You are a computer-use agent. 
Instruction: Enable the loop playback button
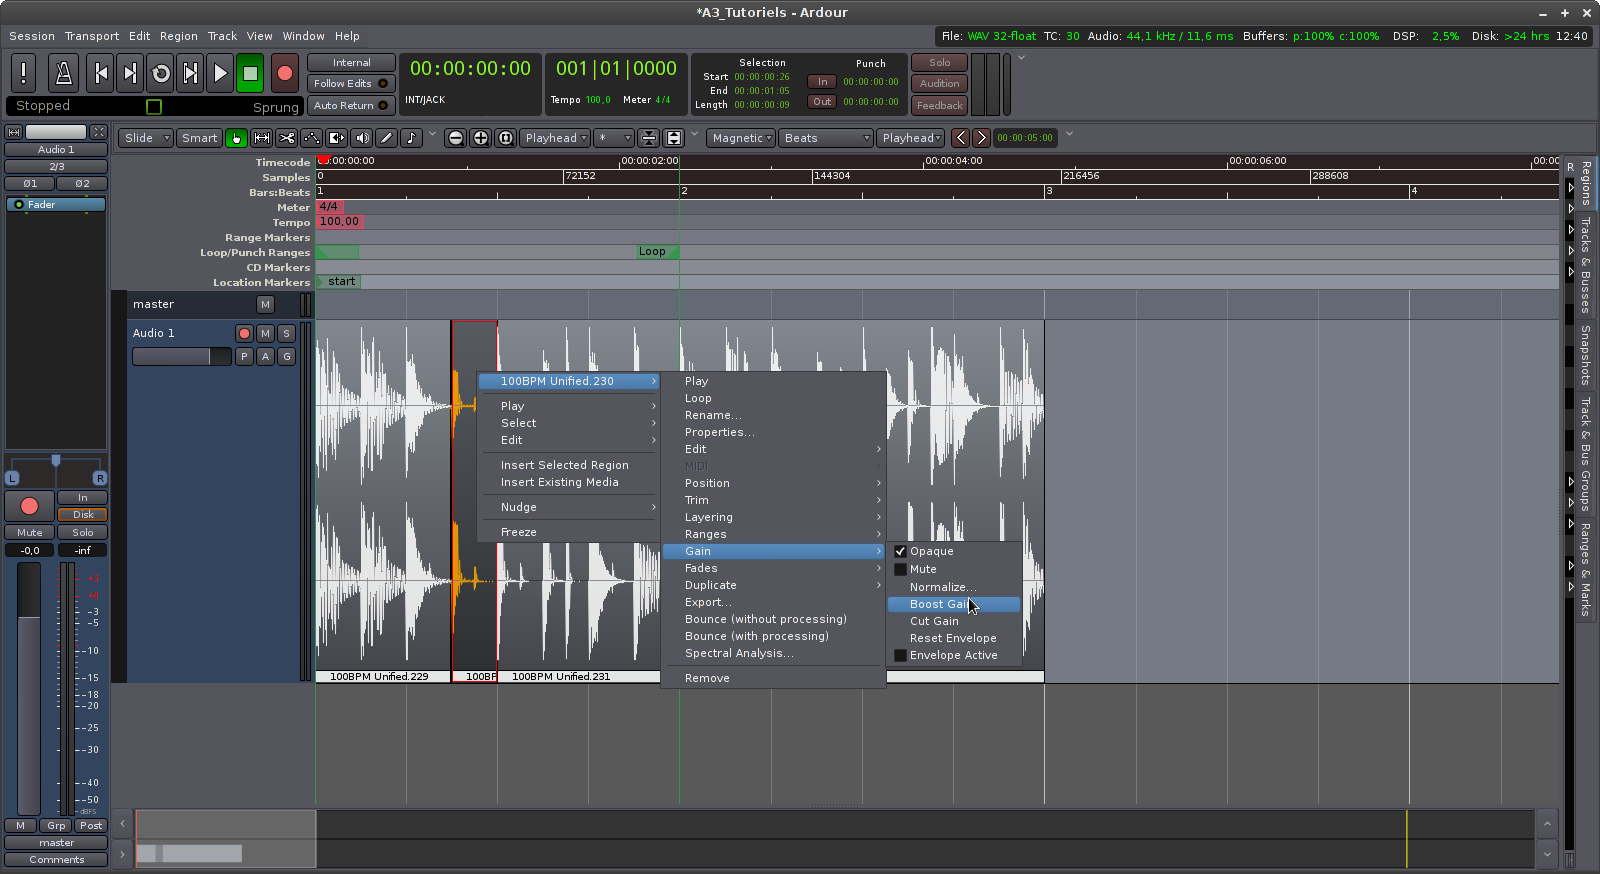click(x=160, y=73)
